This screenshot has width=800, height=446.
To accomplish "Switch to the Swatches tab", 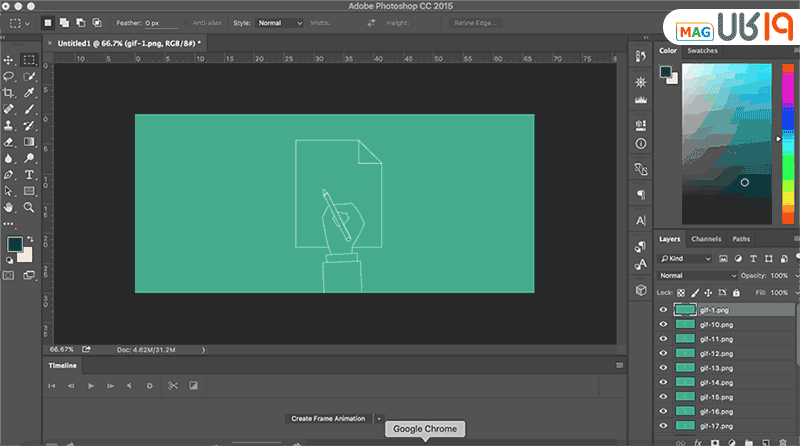I will [x=702, y=50].
